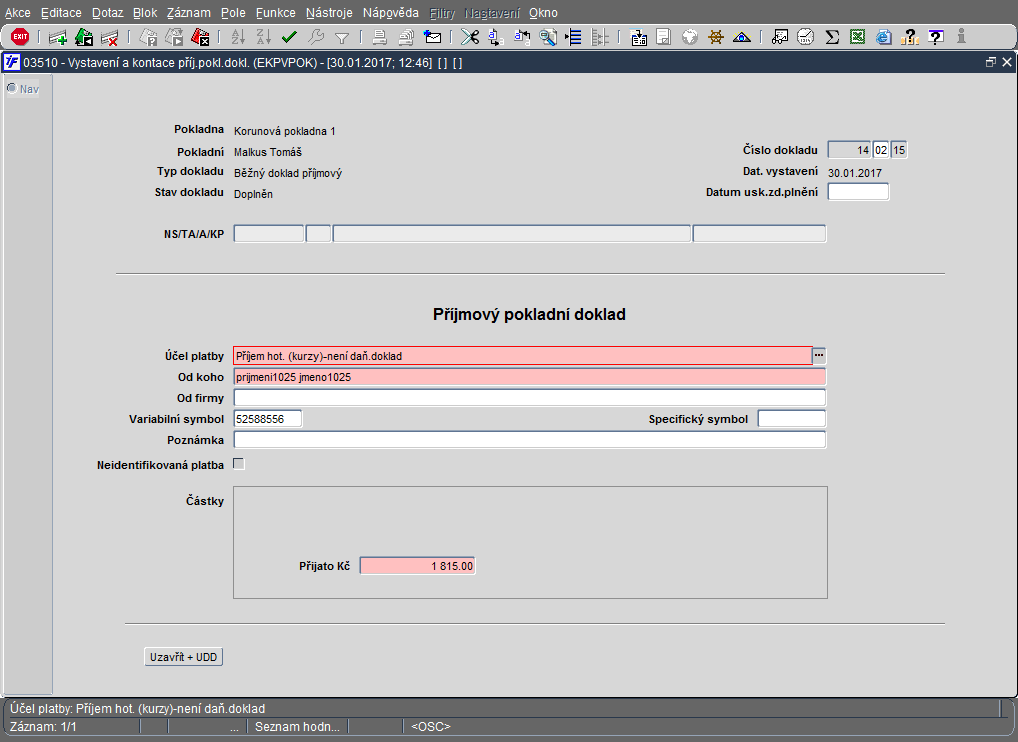Click the Variabilní symbol field
Image resolution: width=1018 pixels, height=742 pixels.
pyautogui.click(x=267, y=419)
